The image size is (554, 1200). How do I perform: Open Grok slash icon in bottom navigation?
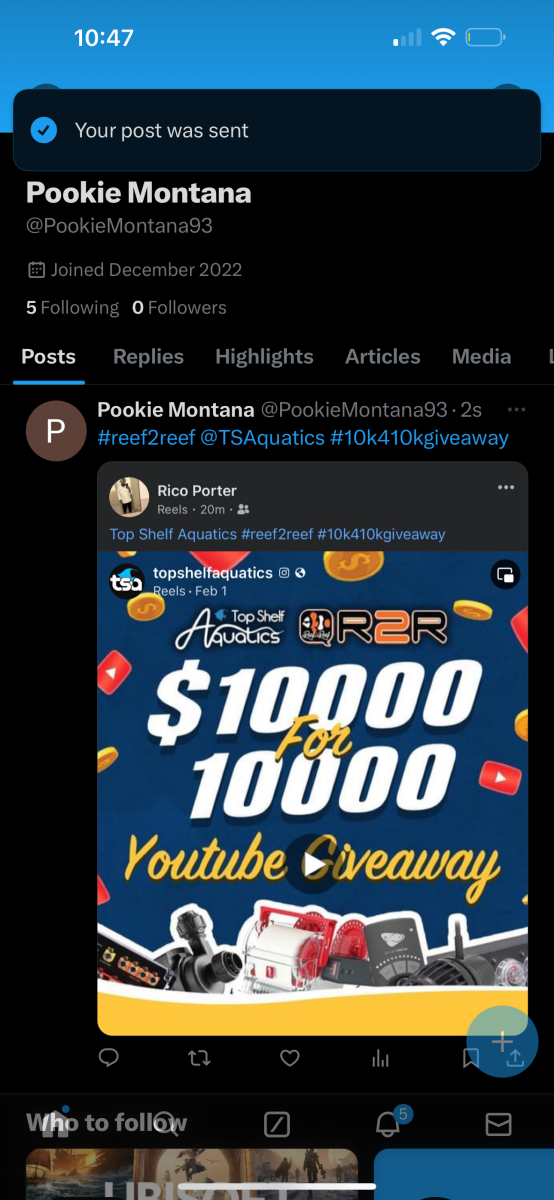pos(277,1125)
